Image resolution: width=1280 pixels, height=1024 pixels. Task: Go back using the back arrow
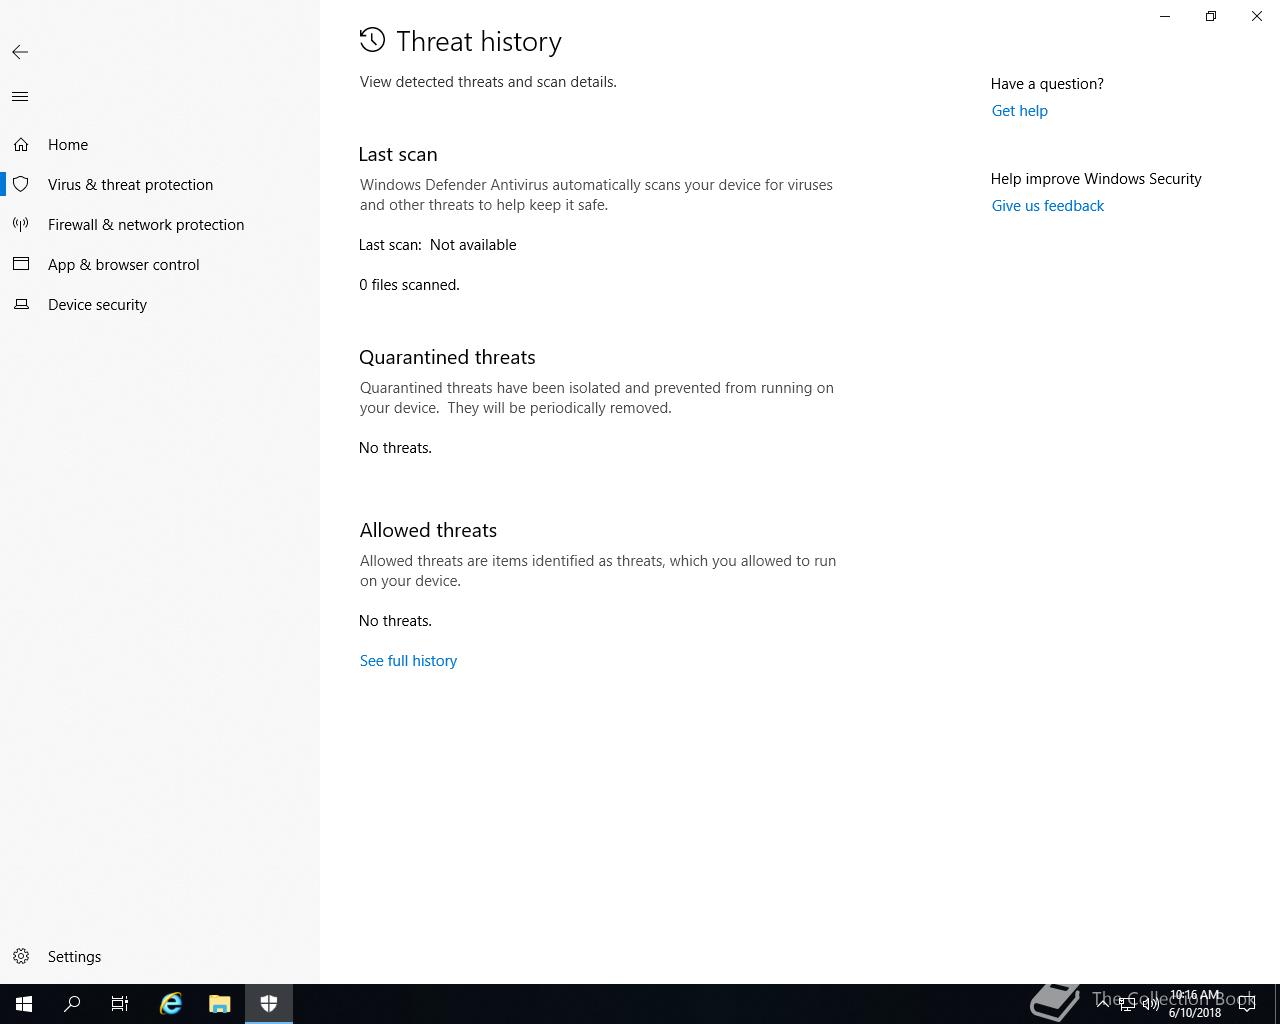point(20,52)
